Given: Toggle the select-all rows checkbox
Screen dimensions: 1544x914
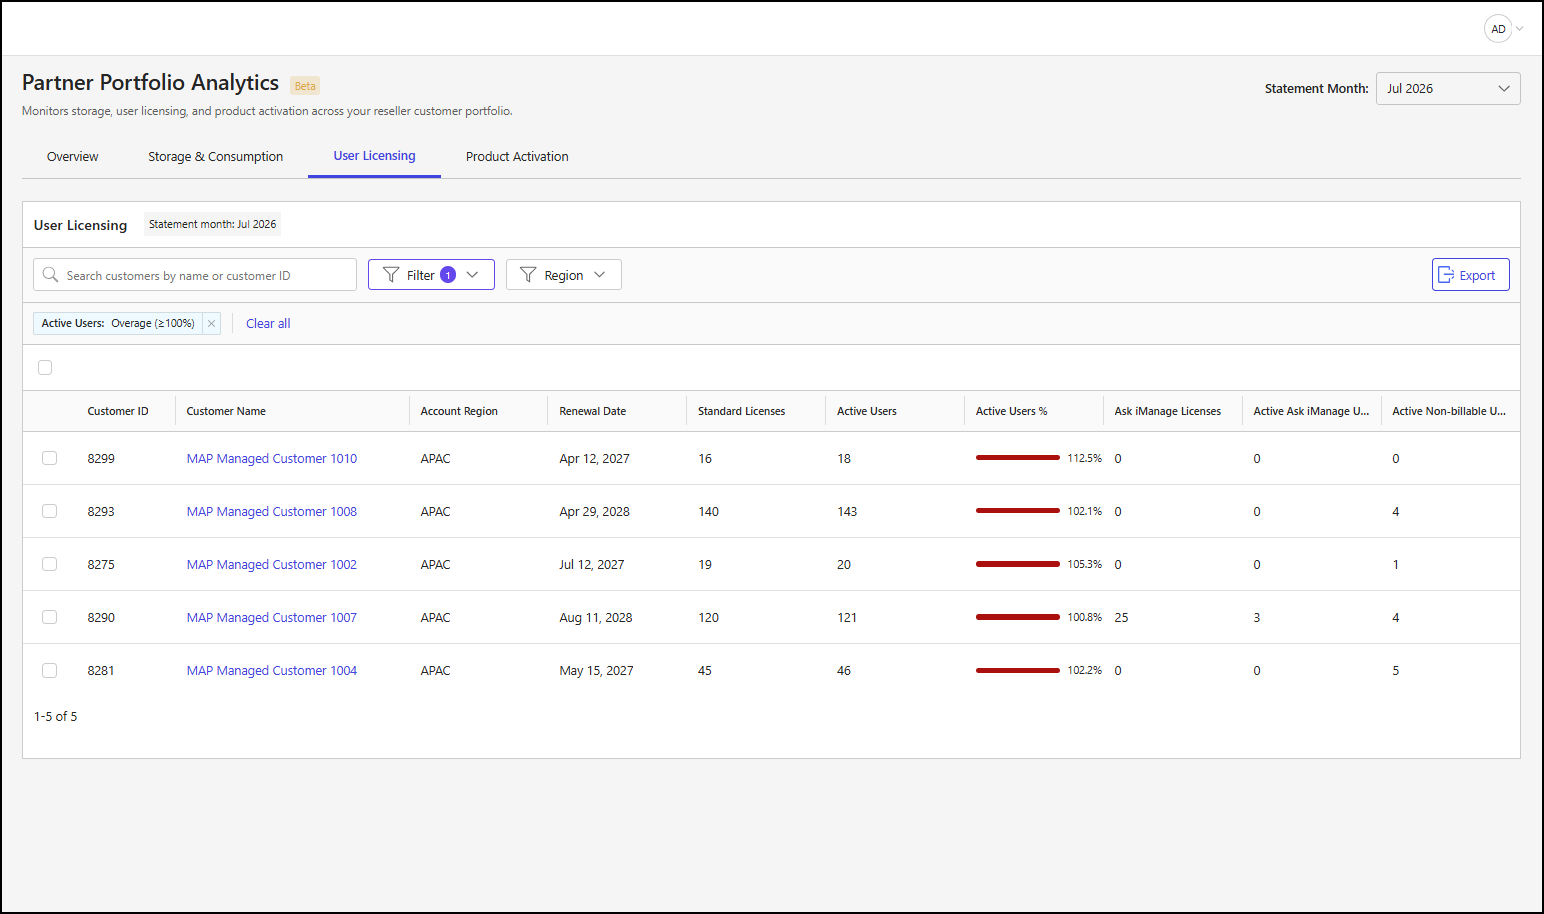Looking at the screenshot, I should pos(45,367).
